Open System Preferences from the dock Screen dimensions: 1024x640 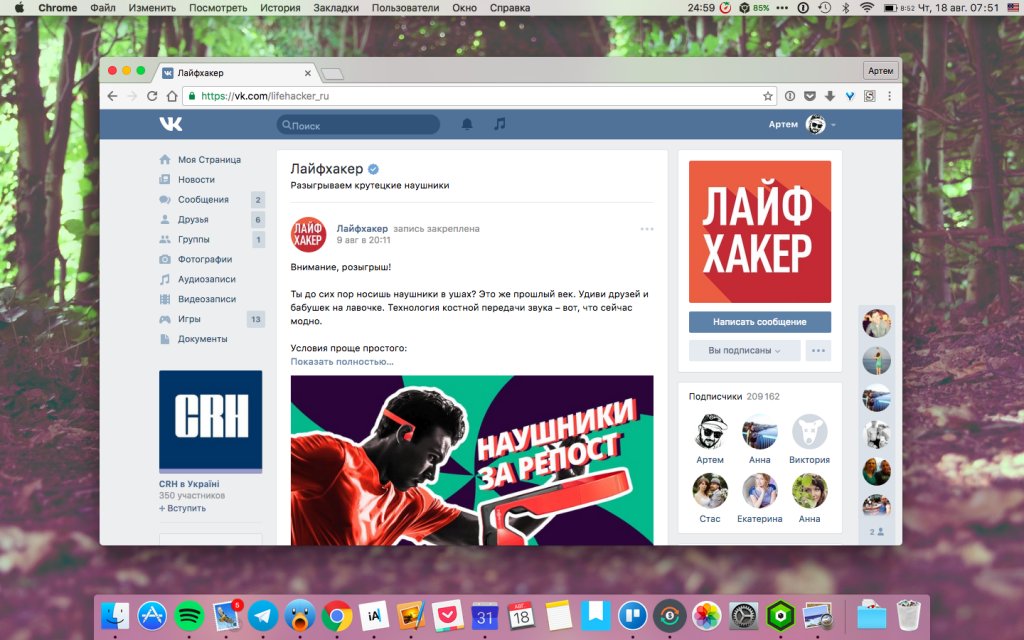coord(743,616)
